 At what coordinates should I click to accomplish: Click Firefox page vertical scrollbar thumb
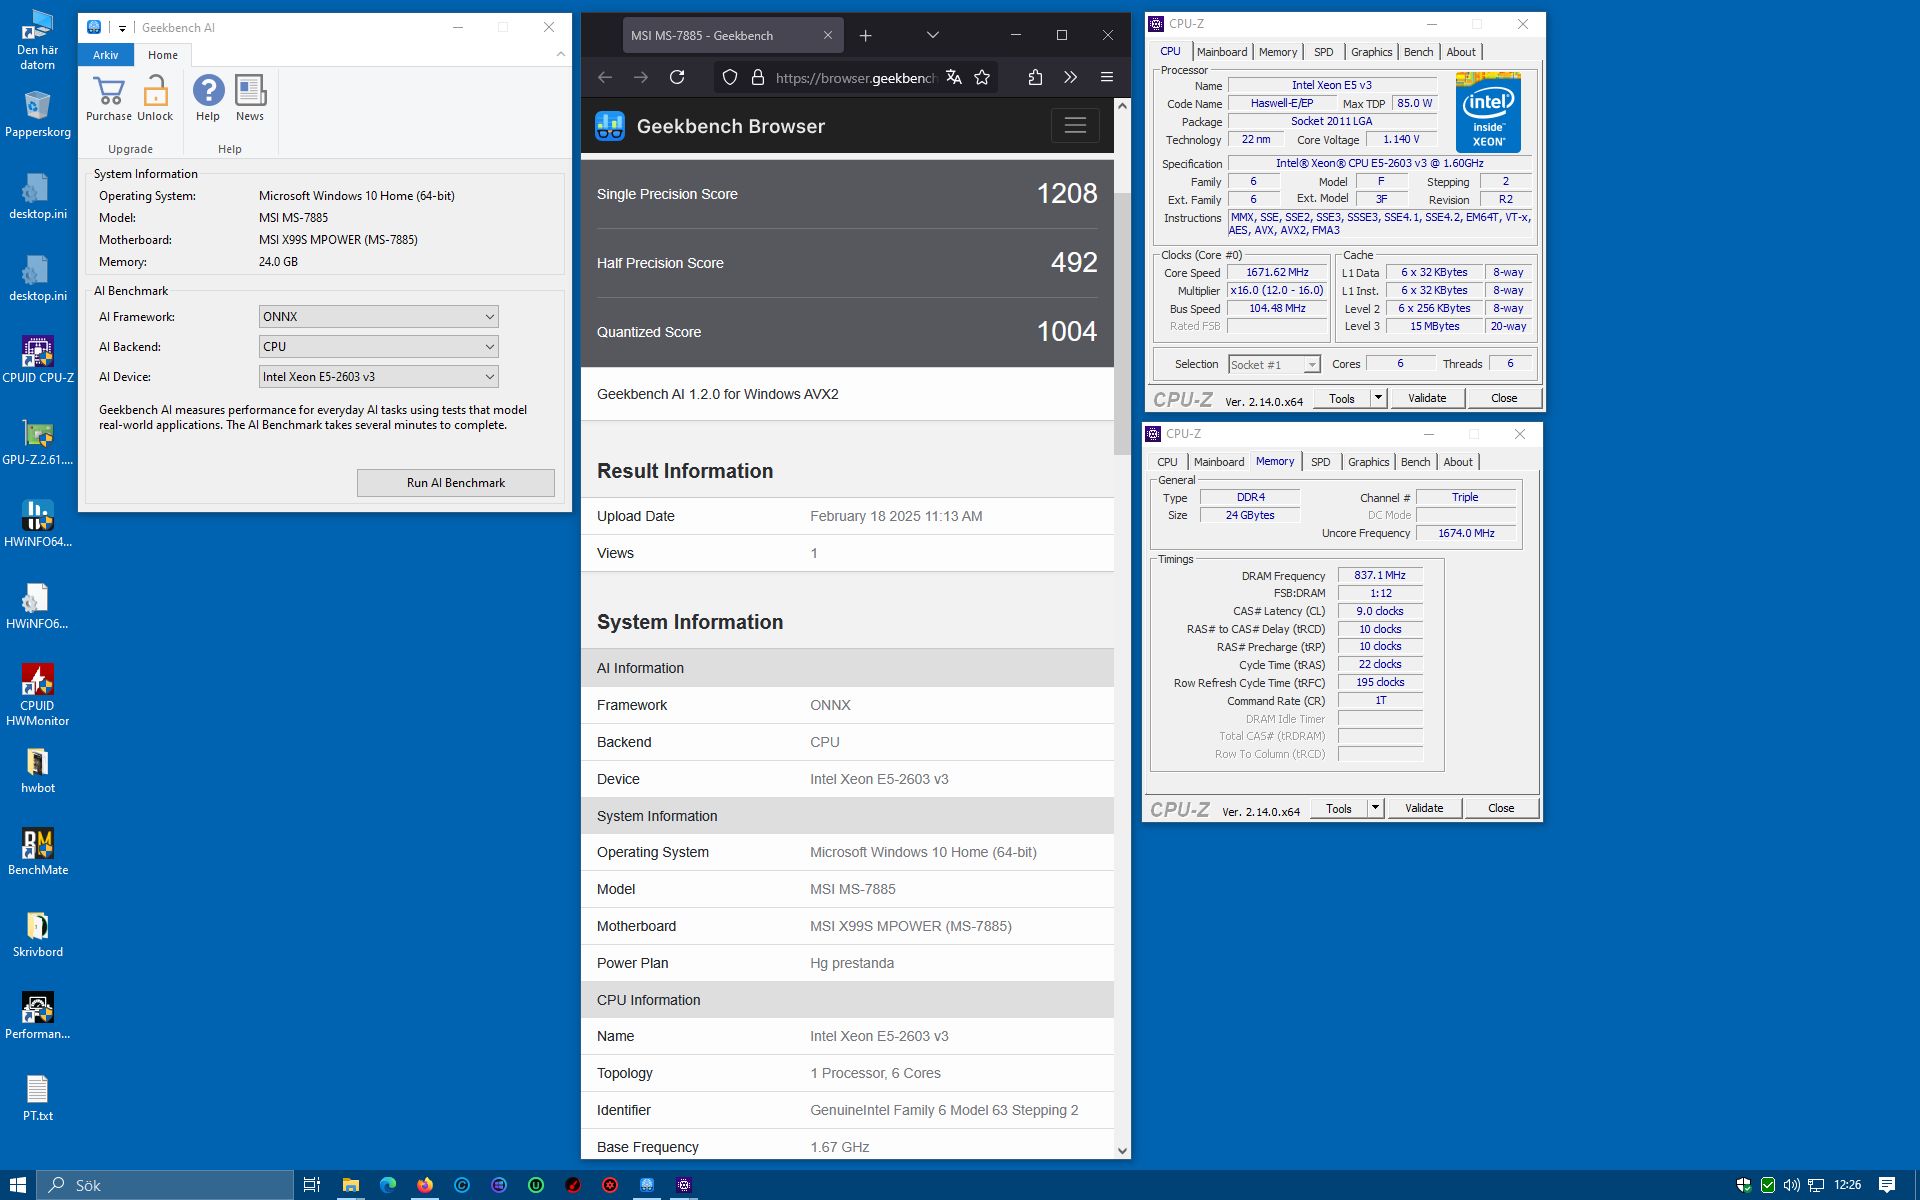(x=1122, y=324)
